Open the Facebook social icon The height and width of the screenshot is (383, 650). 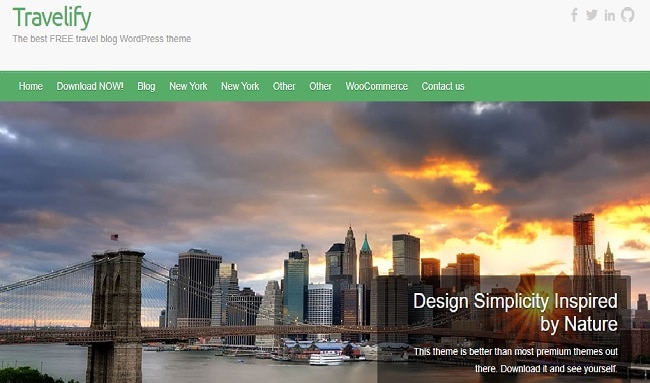coord(574,15)
